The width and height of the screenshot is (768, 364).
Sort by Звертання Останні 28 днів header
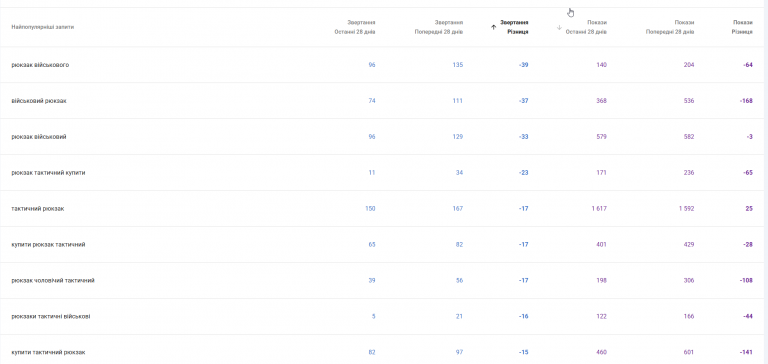point(355,27)
